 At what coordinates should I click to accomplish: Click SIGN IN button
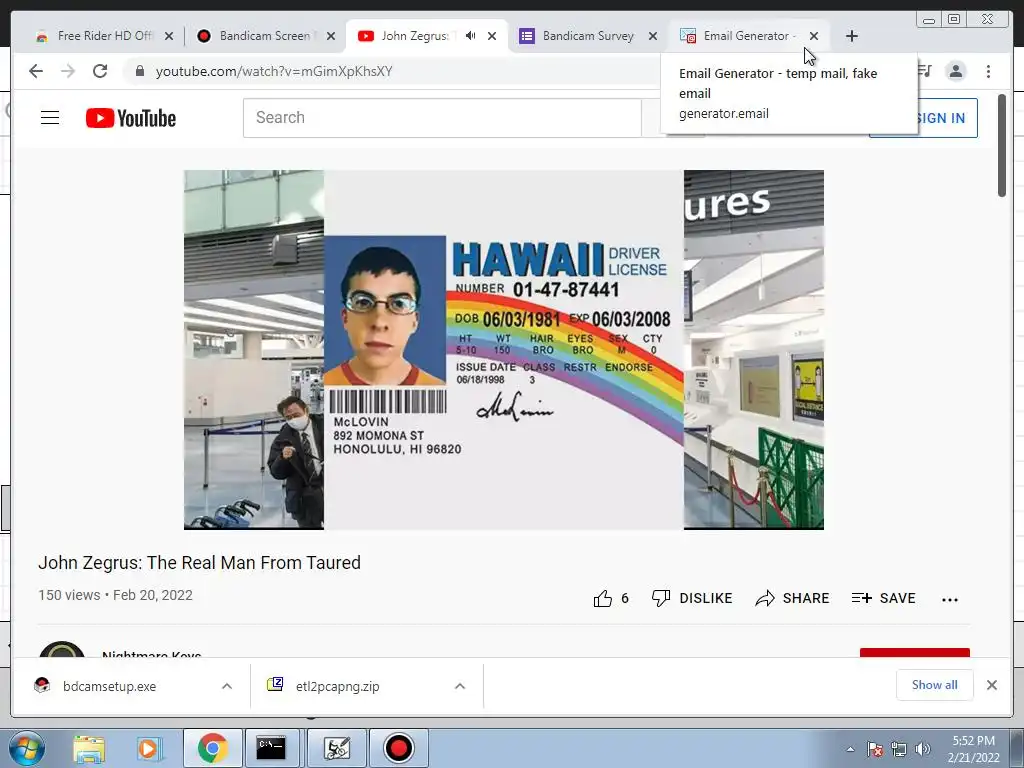[939, 118]
